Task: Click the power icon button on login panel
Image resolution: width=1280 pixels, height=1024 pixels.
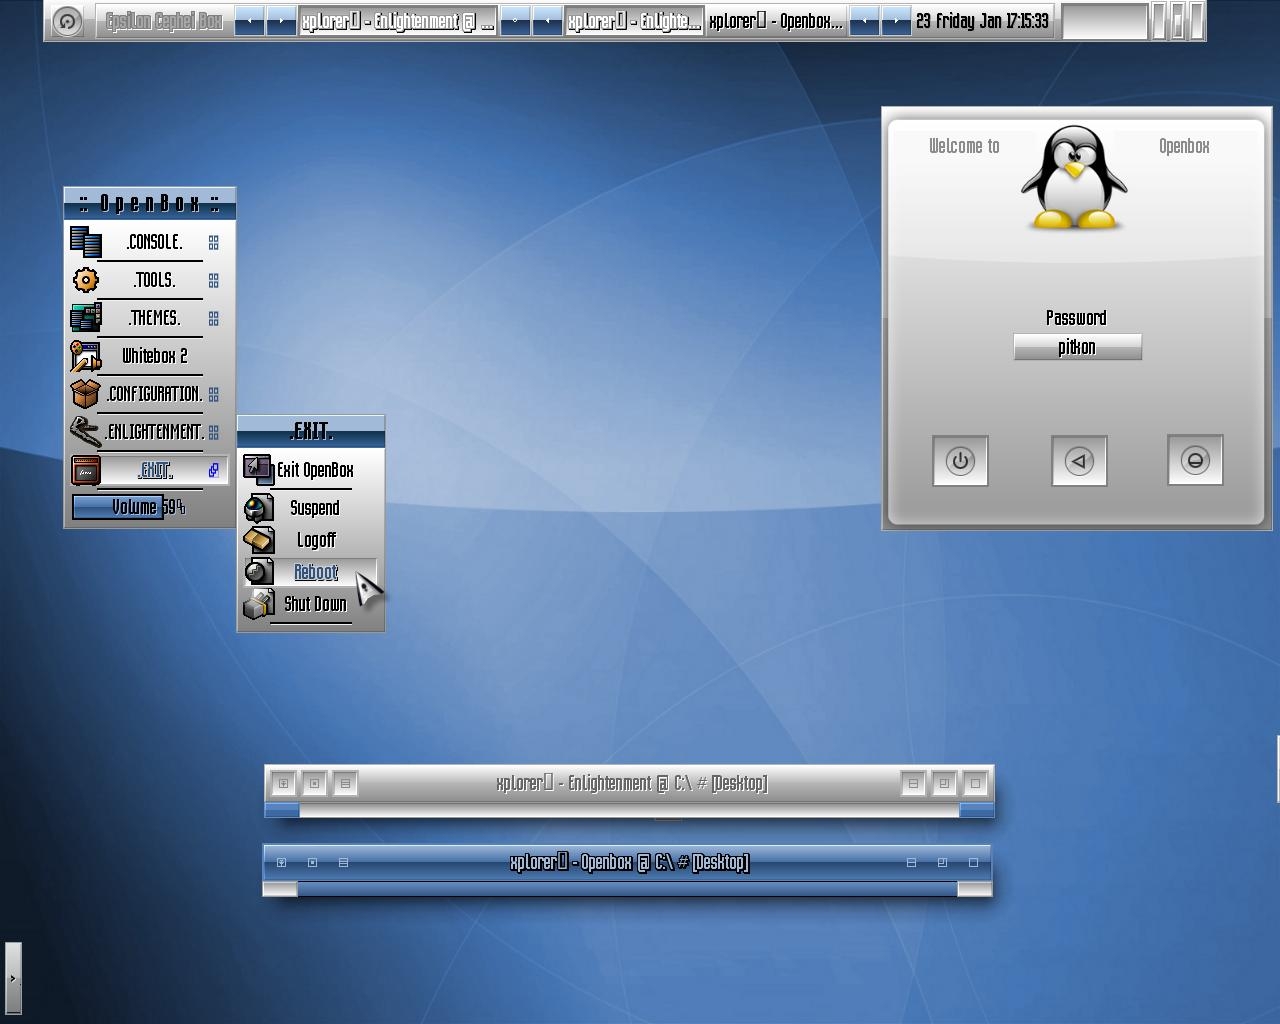Action: 960,461
